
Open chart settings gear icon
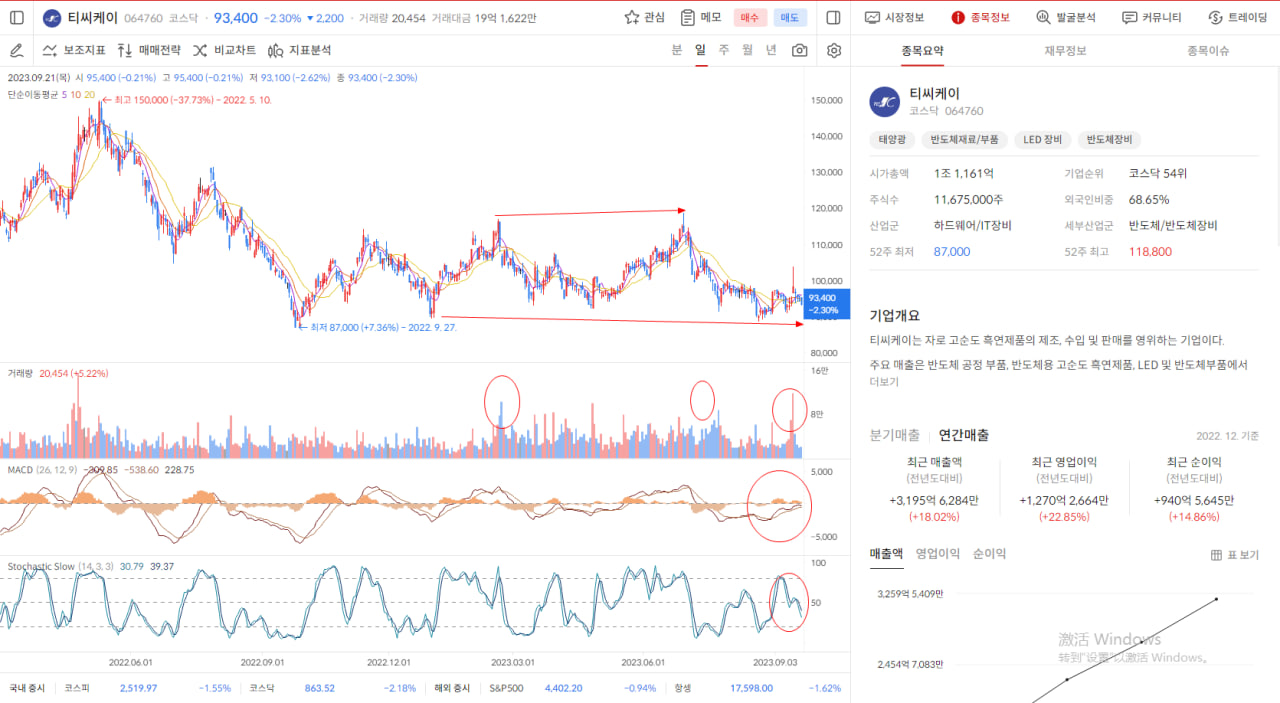point(834,50)
